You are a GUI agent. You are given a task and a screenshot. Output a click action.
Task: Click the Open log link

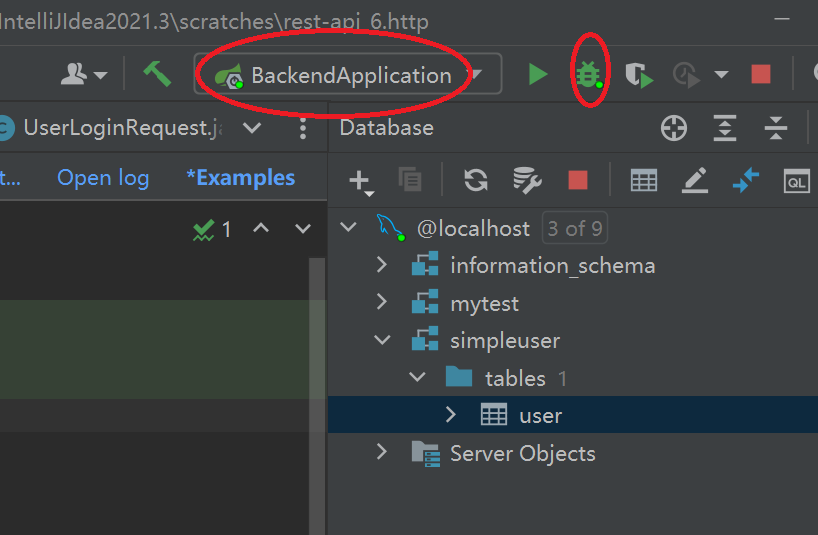pyautogui.click(x=103, y=178)
